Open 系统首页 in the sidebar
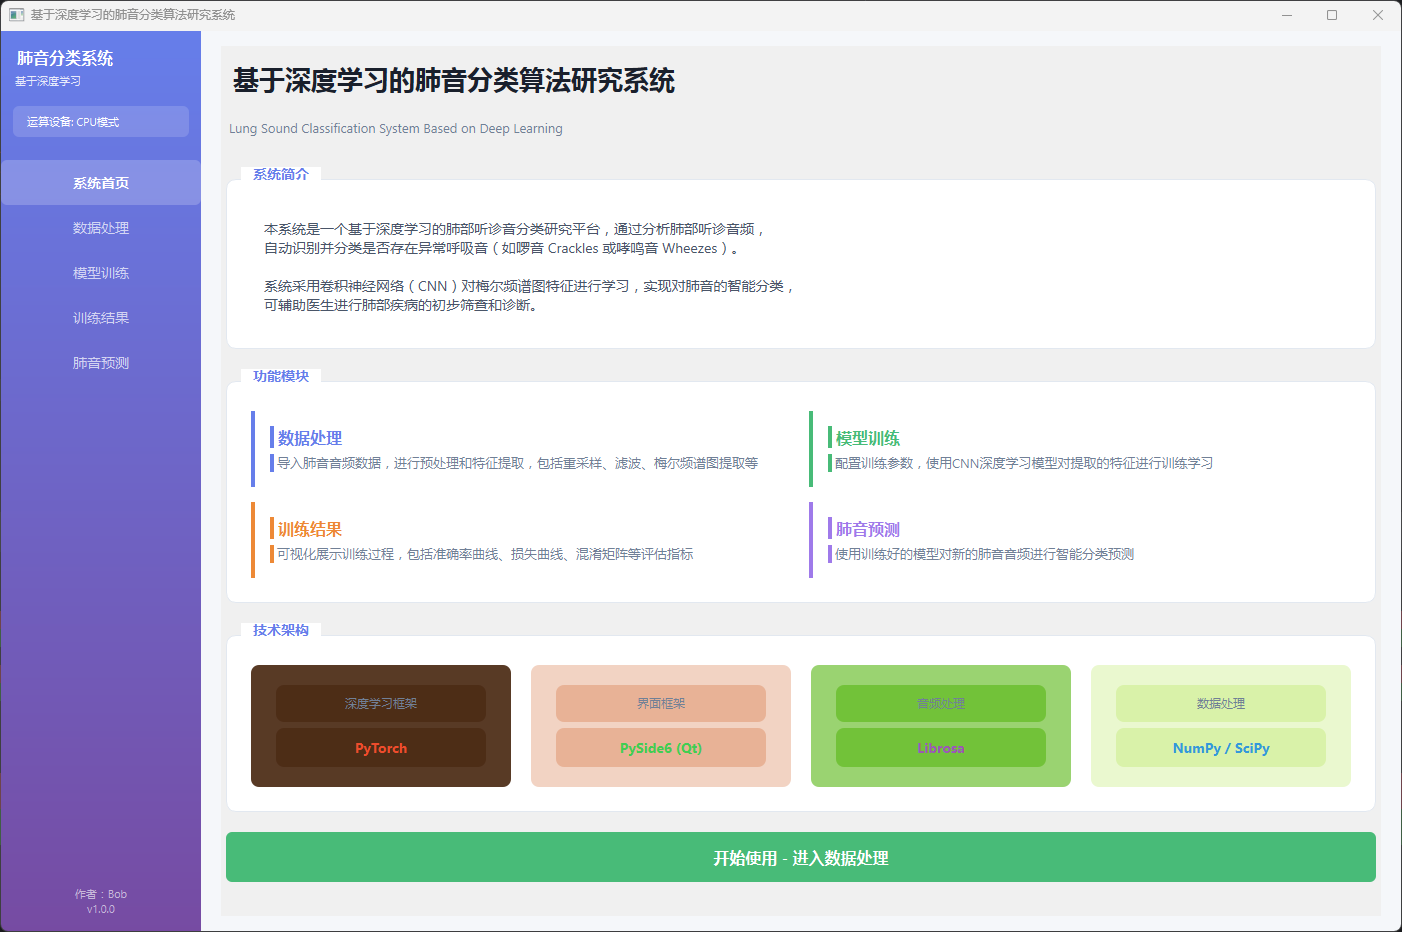Image resolution: width=1402 pixels, height=932 pixels. 101,183
